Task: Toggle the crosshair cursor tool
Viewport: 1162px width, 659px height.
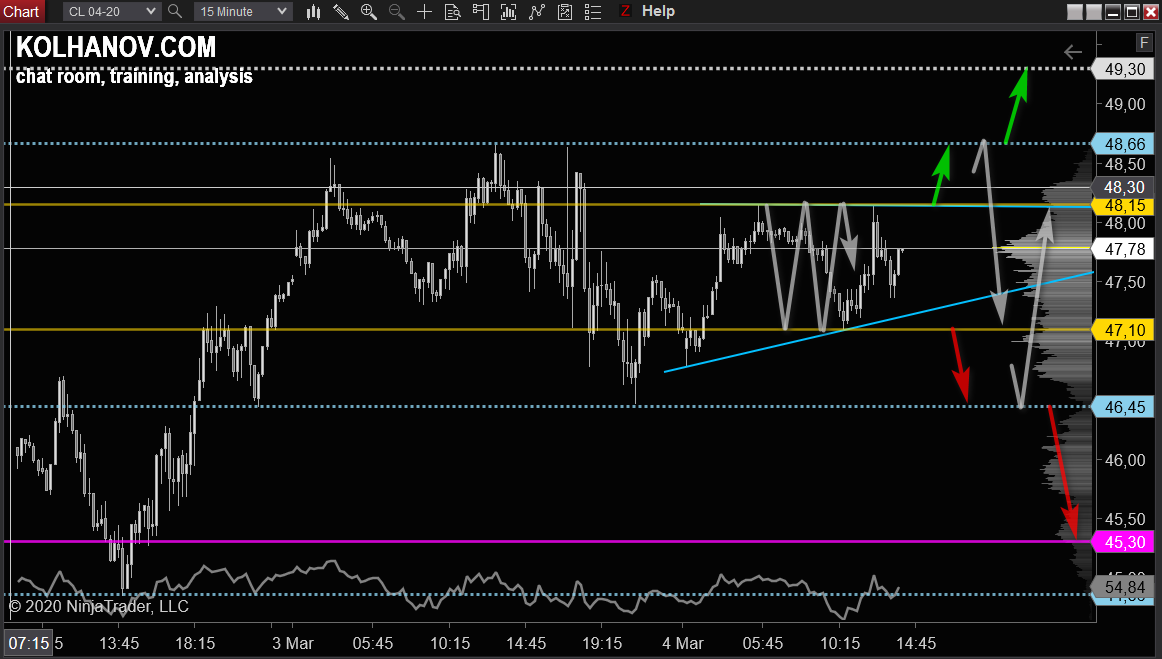Action: [425, 11]
